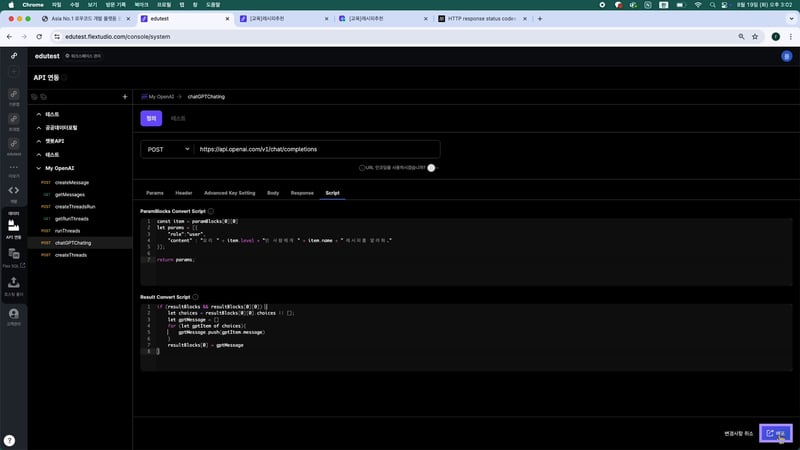Toggle the URL encoding switch
Viewport: 800px width, 450px height.
[x=432, y=168]
